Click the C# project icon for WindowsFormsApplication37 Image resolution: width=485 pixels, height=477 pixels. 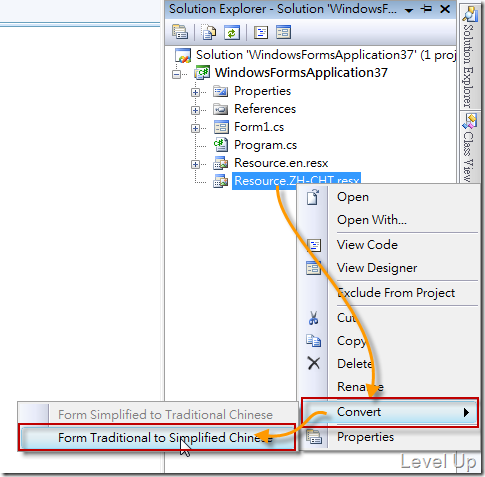tap(202, 73)
